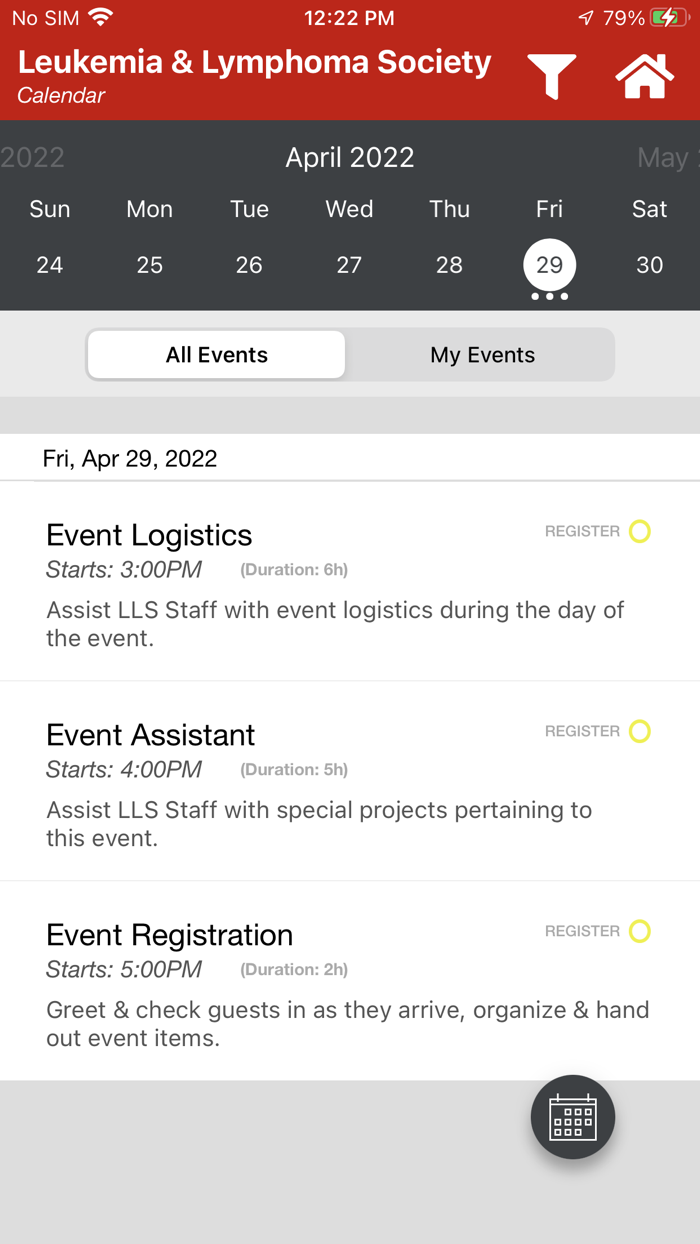Open the Event Logistics event details
This screenshot has width=700, height=1244.
[x=148, y=535]
